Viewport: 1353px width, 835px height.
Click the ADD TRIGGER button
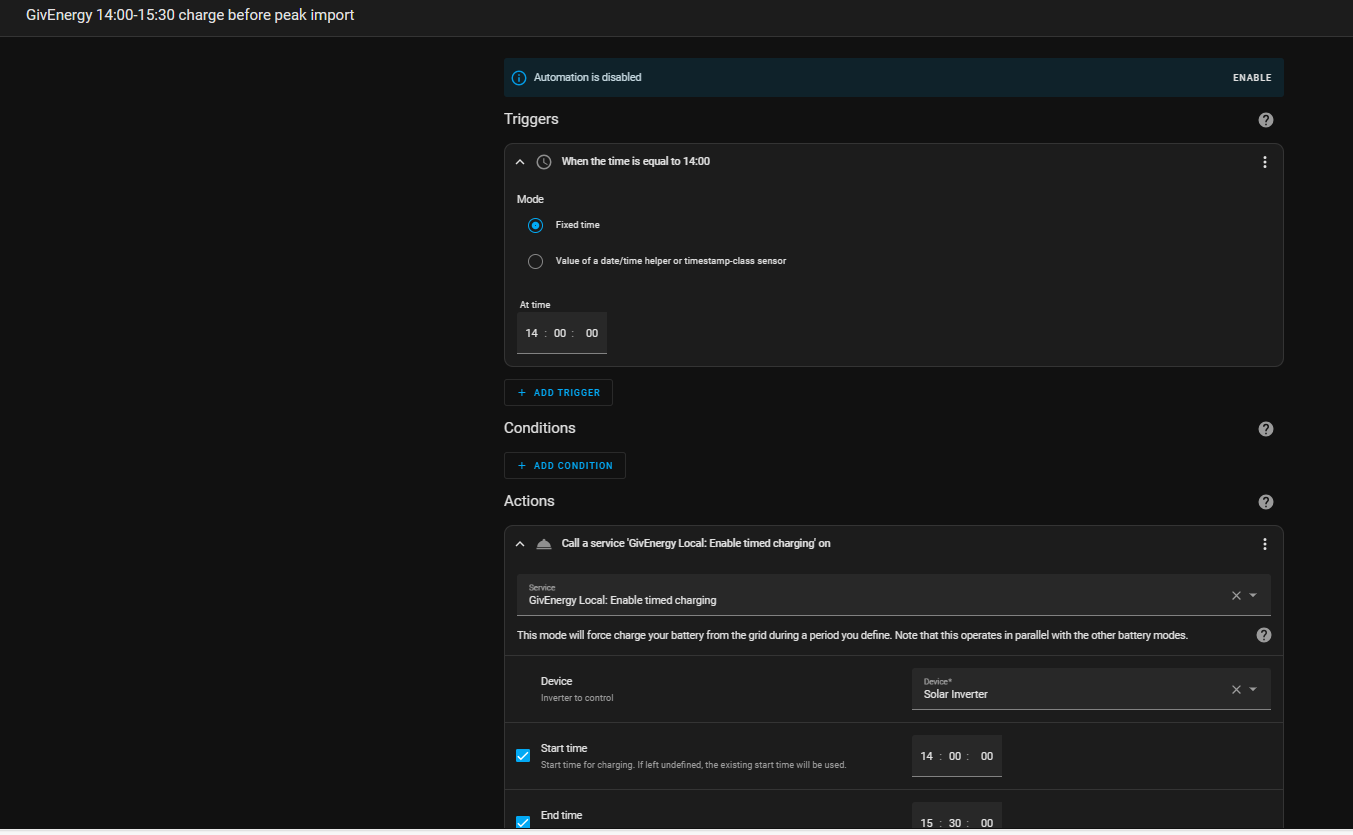(x=558, y=393)
